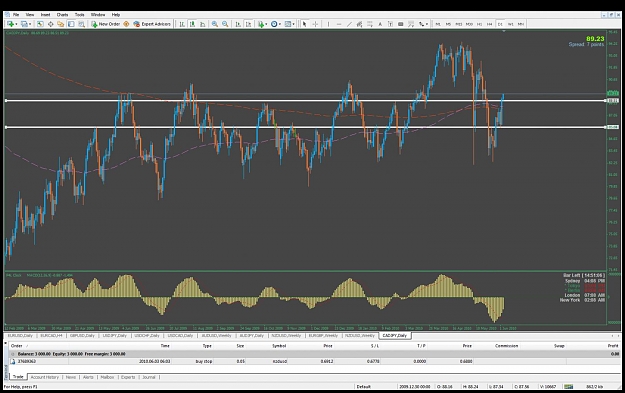Toggle the Market Watch window icon
Image resolution: width=625 pixels, height=393 pixels.
point(40,24)
